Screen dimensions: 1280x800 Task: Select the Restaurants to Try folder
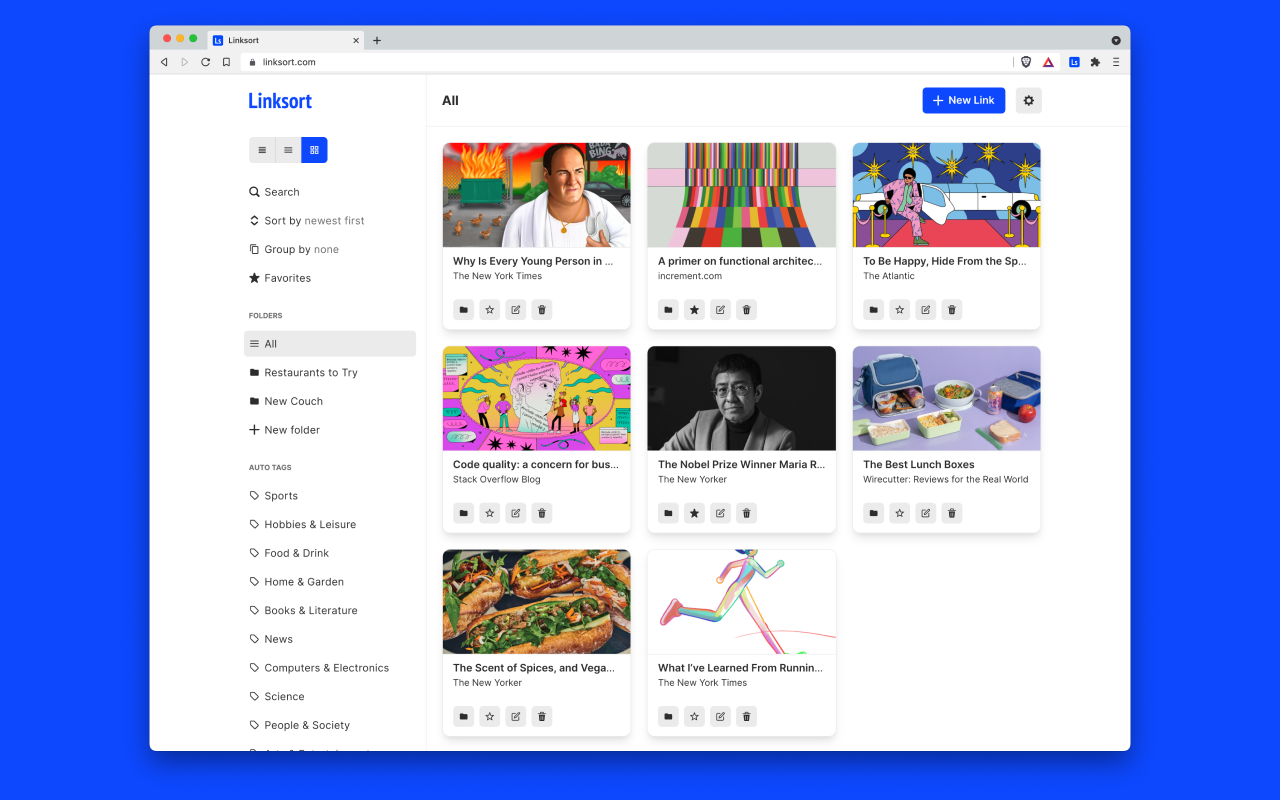pyautogui.click(x=313, y=372)
